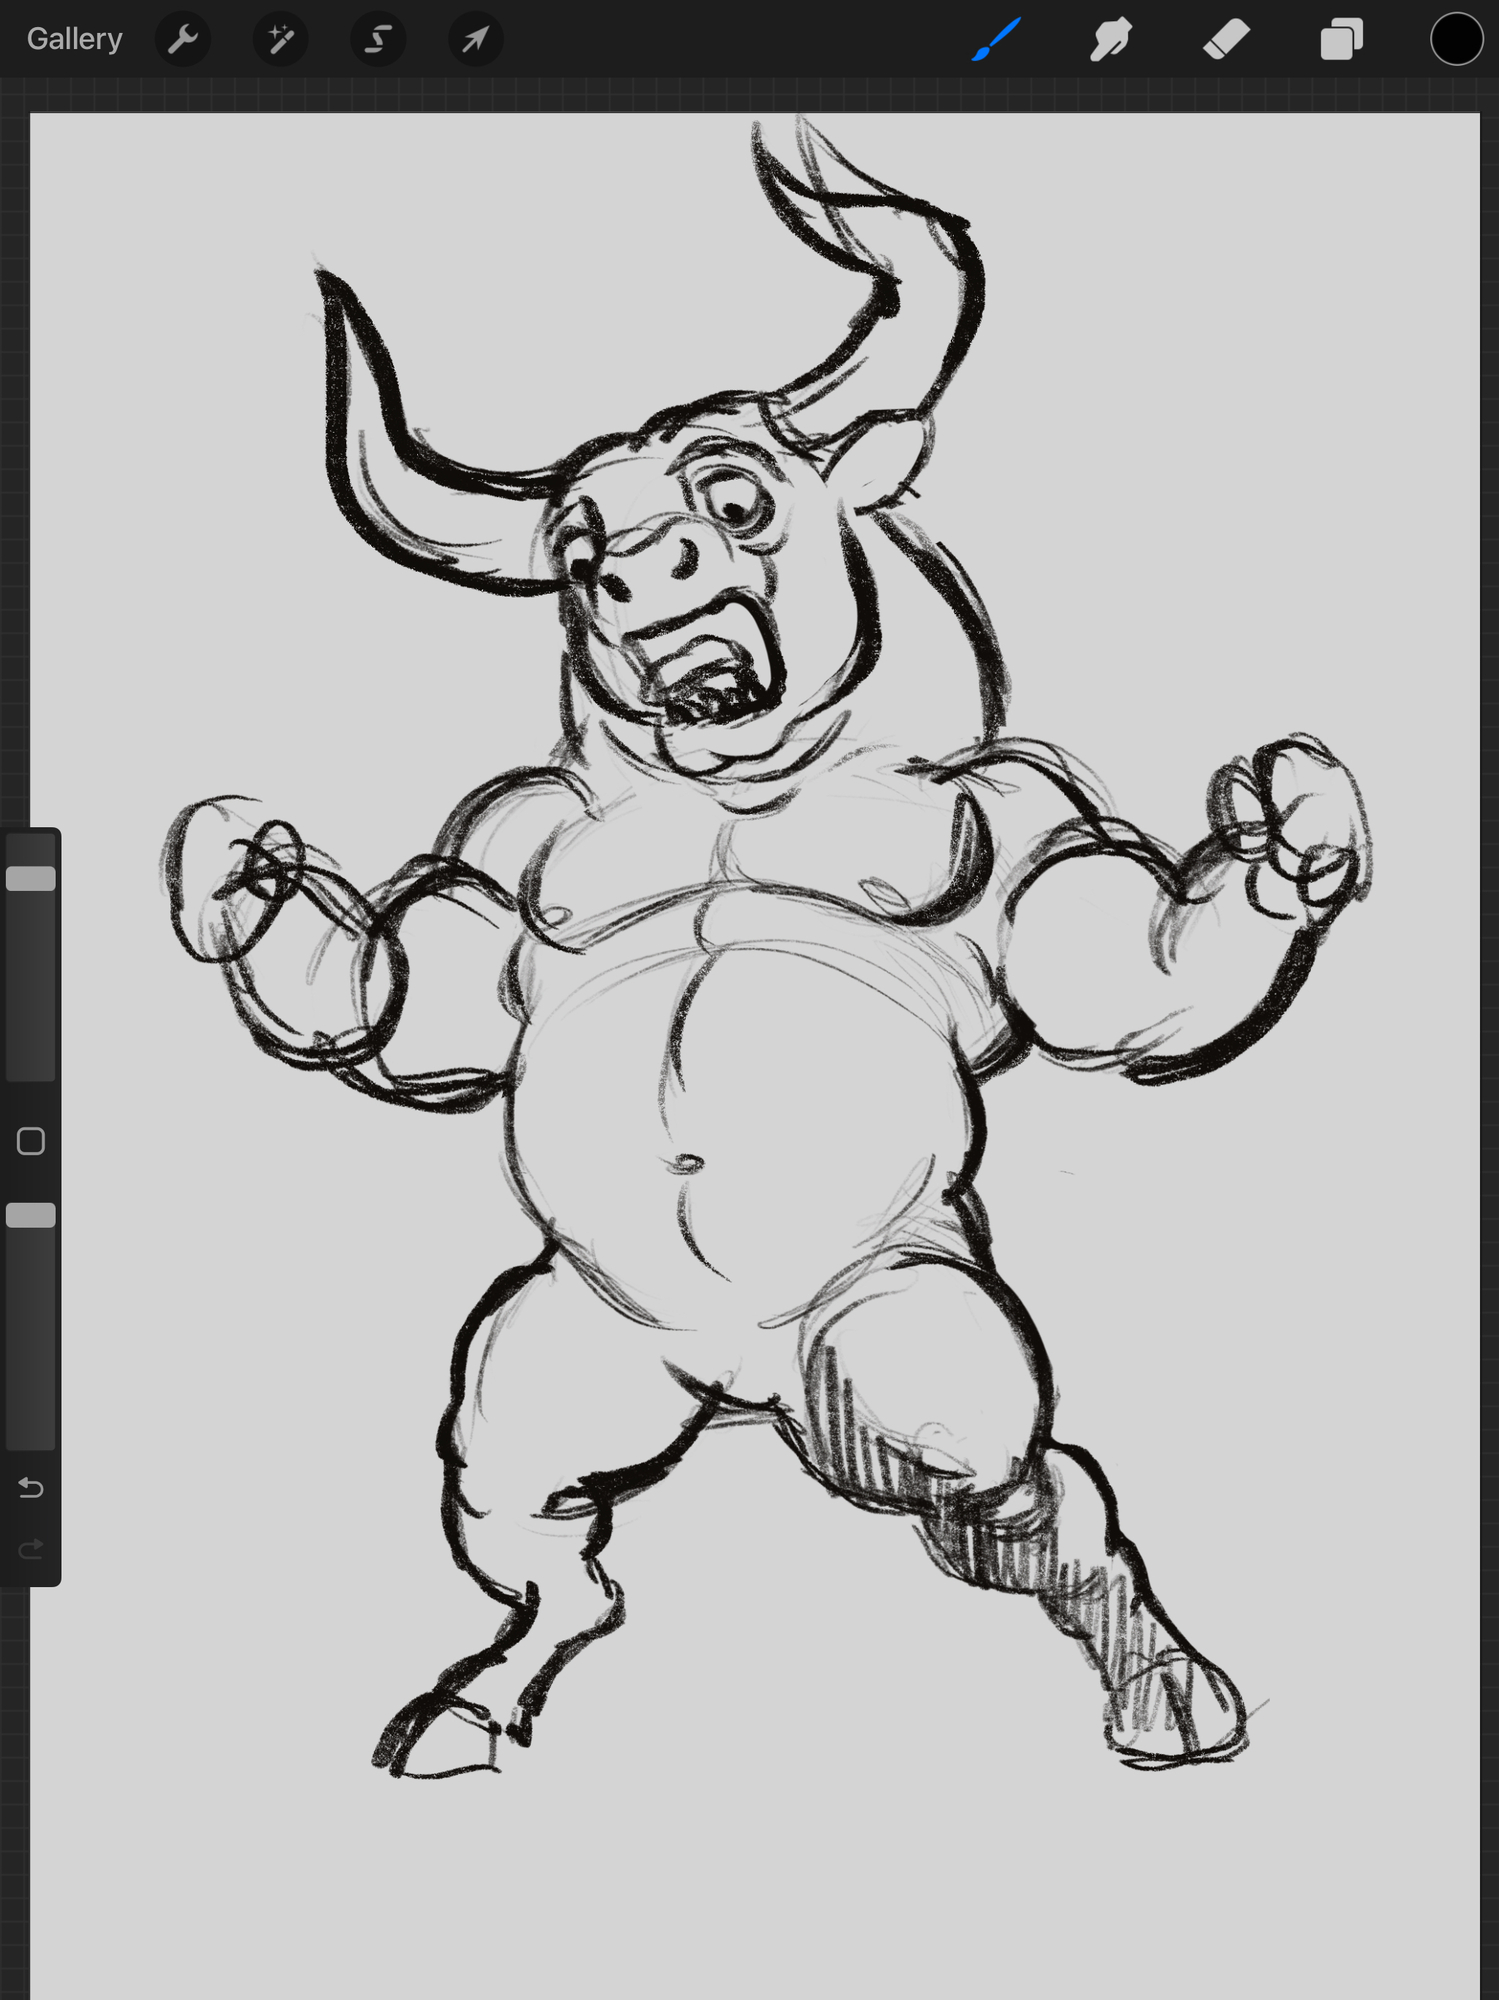1499x2000 pixels.
Task: Activate the Selection tool
Action: (x=378, y=39)
